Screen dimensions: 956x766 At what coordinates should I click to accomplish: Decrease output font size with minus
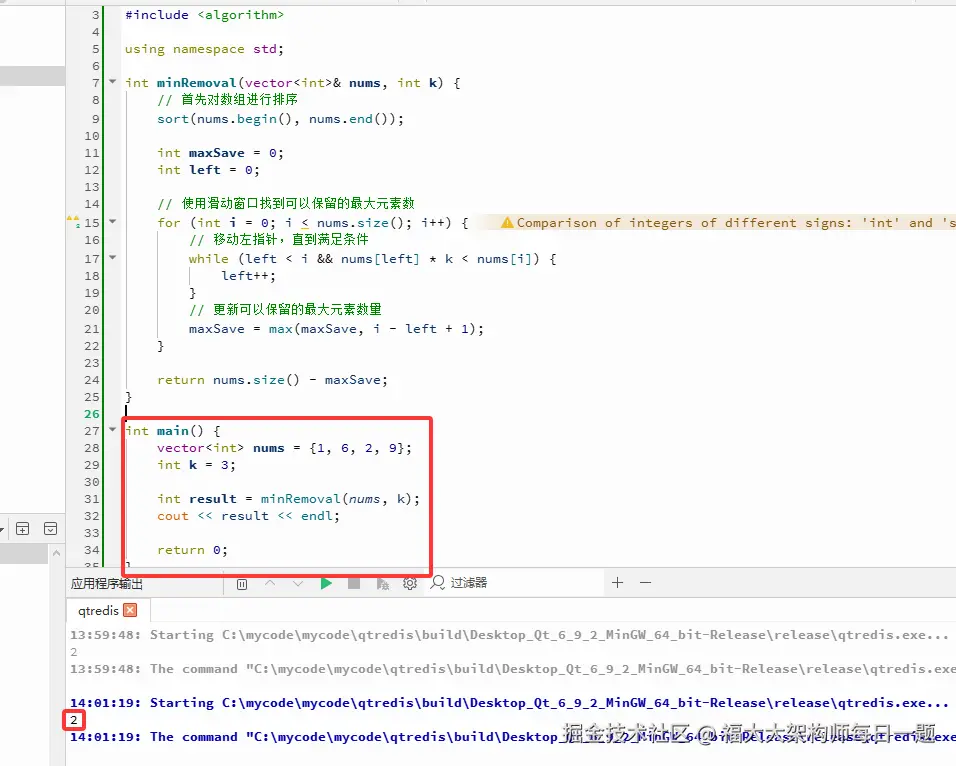(x=646, y=583)
